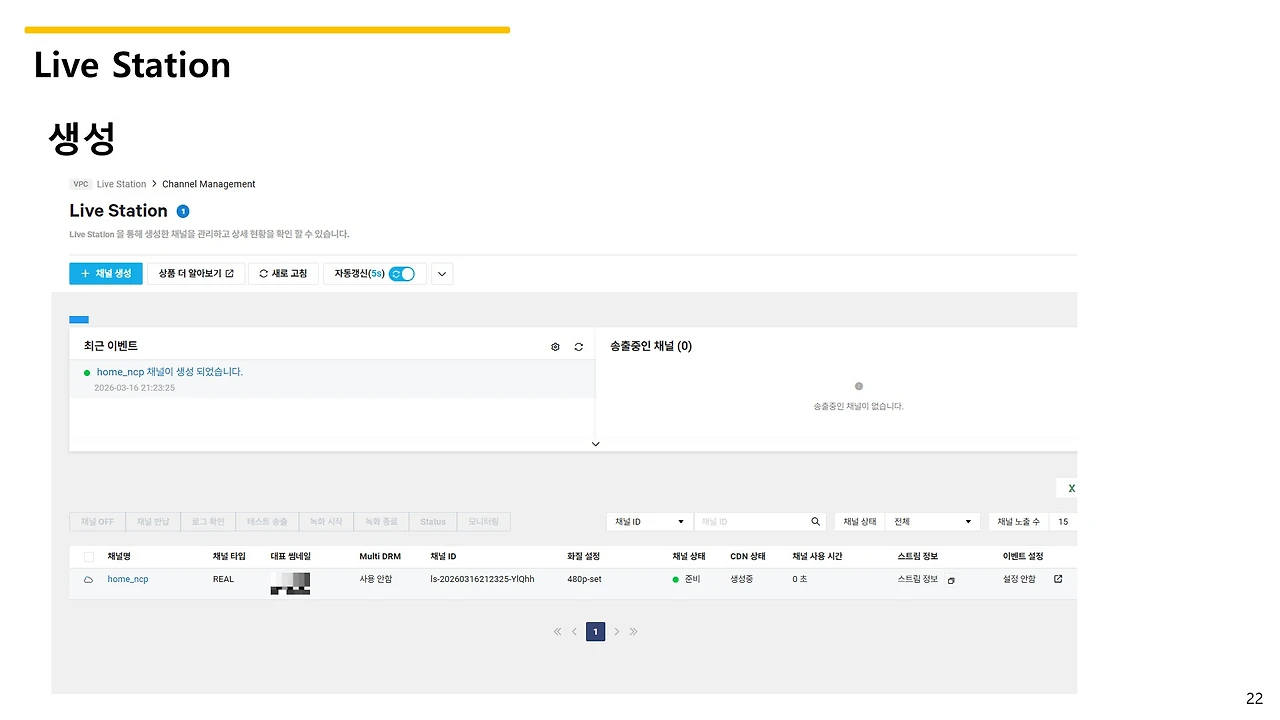Click the Live Station breadcrumb
This screenshot has width=1280, height=720.
point(121,184)
